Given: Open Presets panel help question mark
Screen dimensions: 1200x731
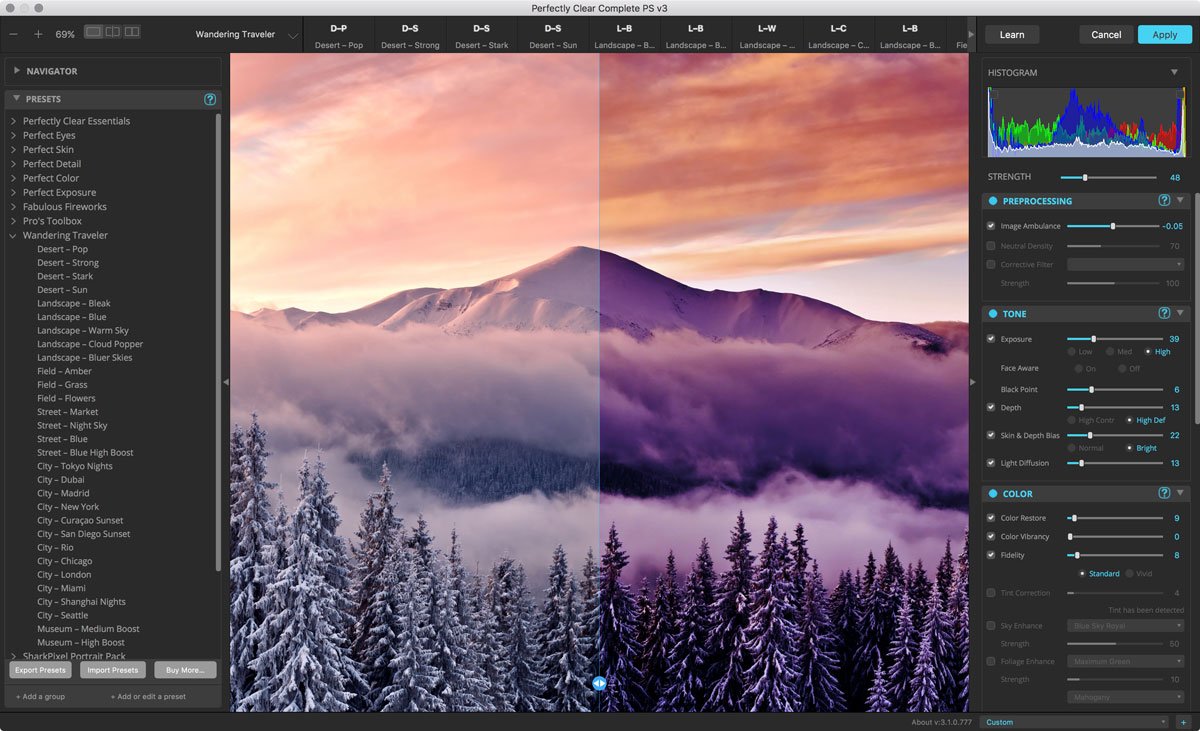Looking at the screenshot, I should point(210,99).
